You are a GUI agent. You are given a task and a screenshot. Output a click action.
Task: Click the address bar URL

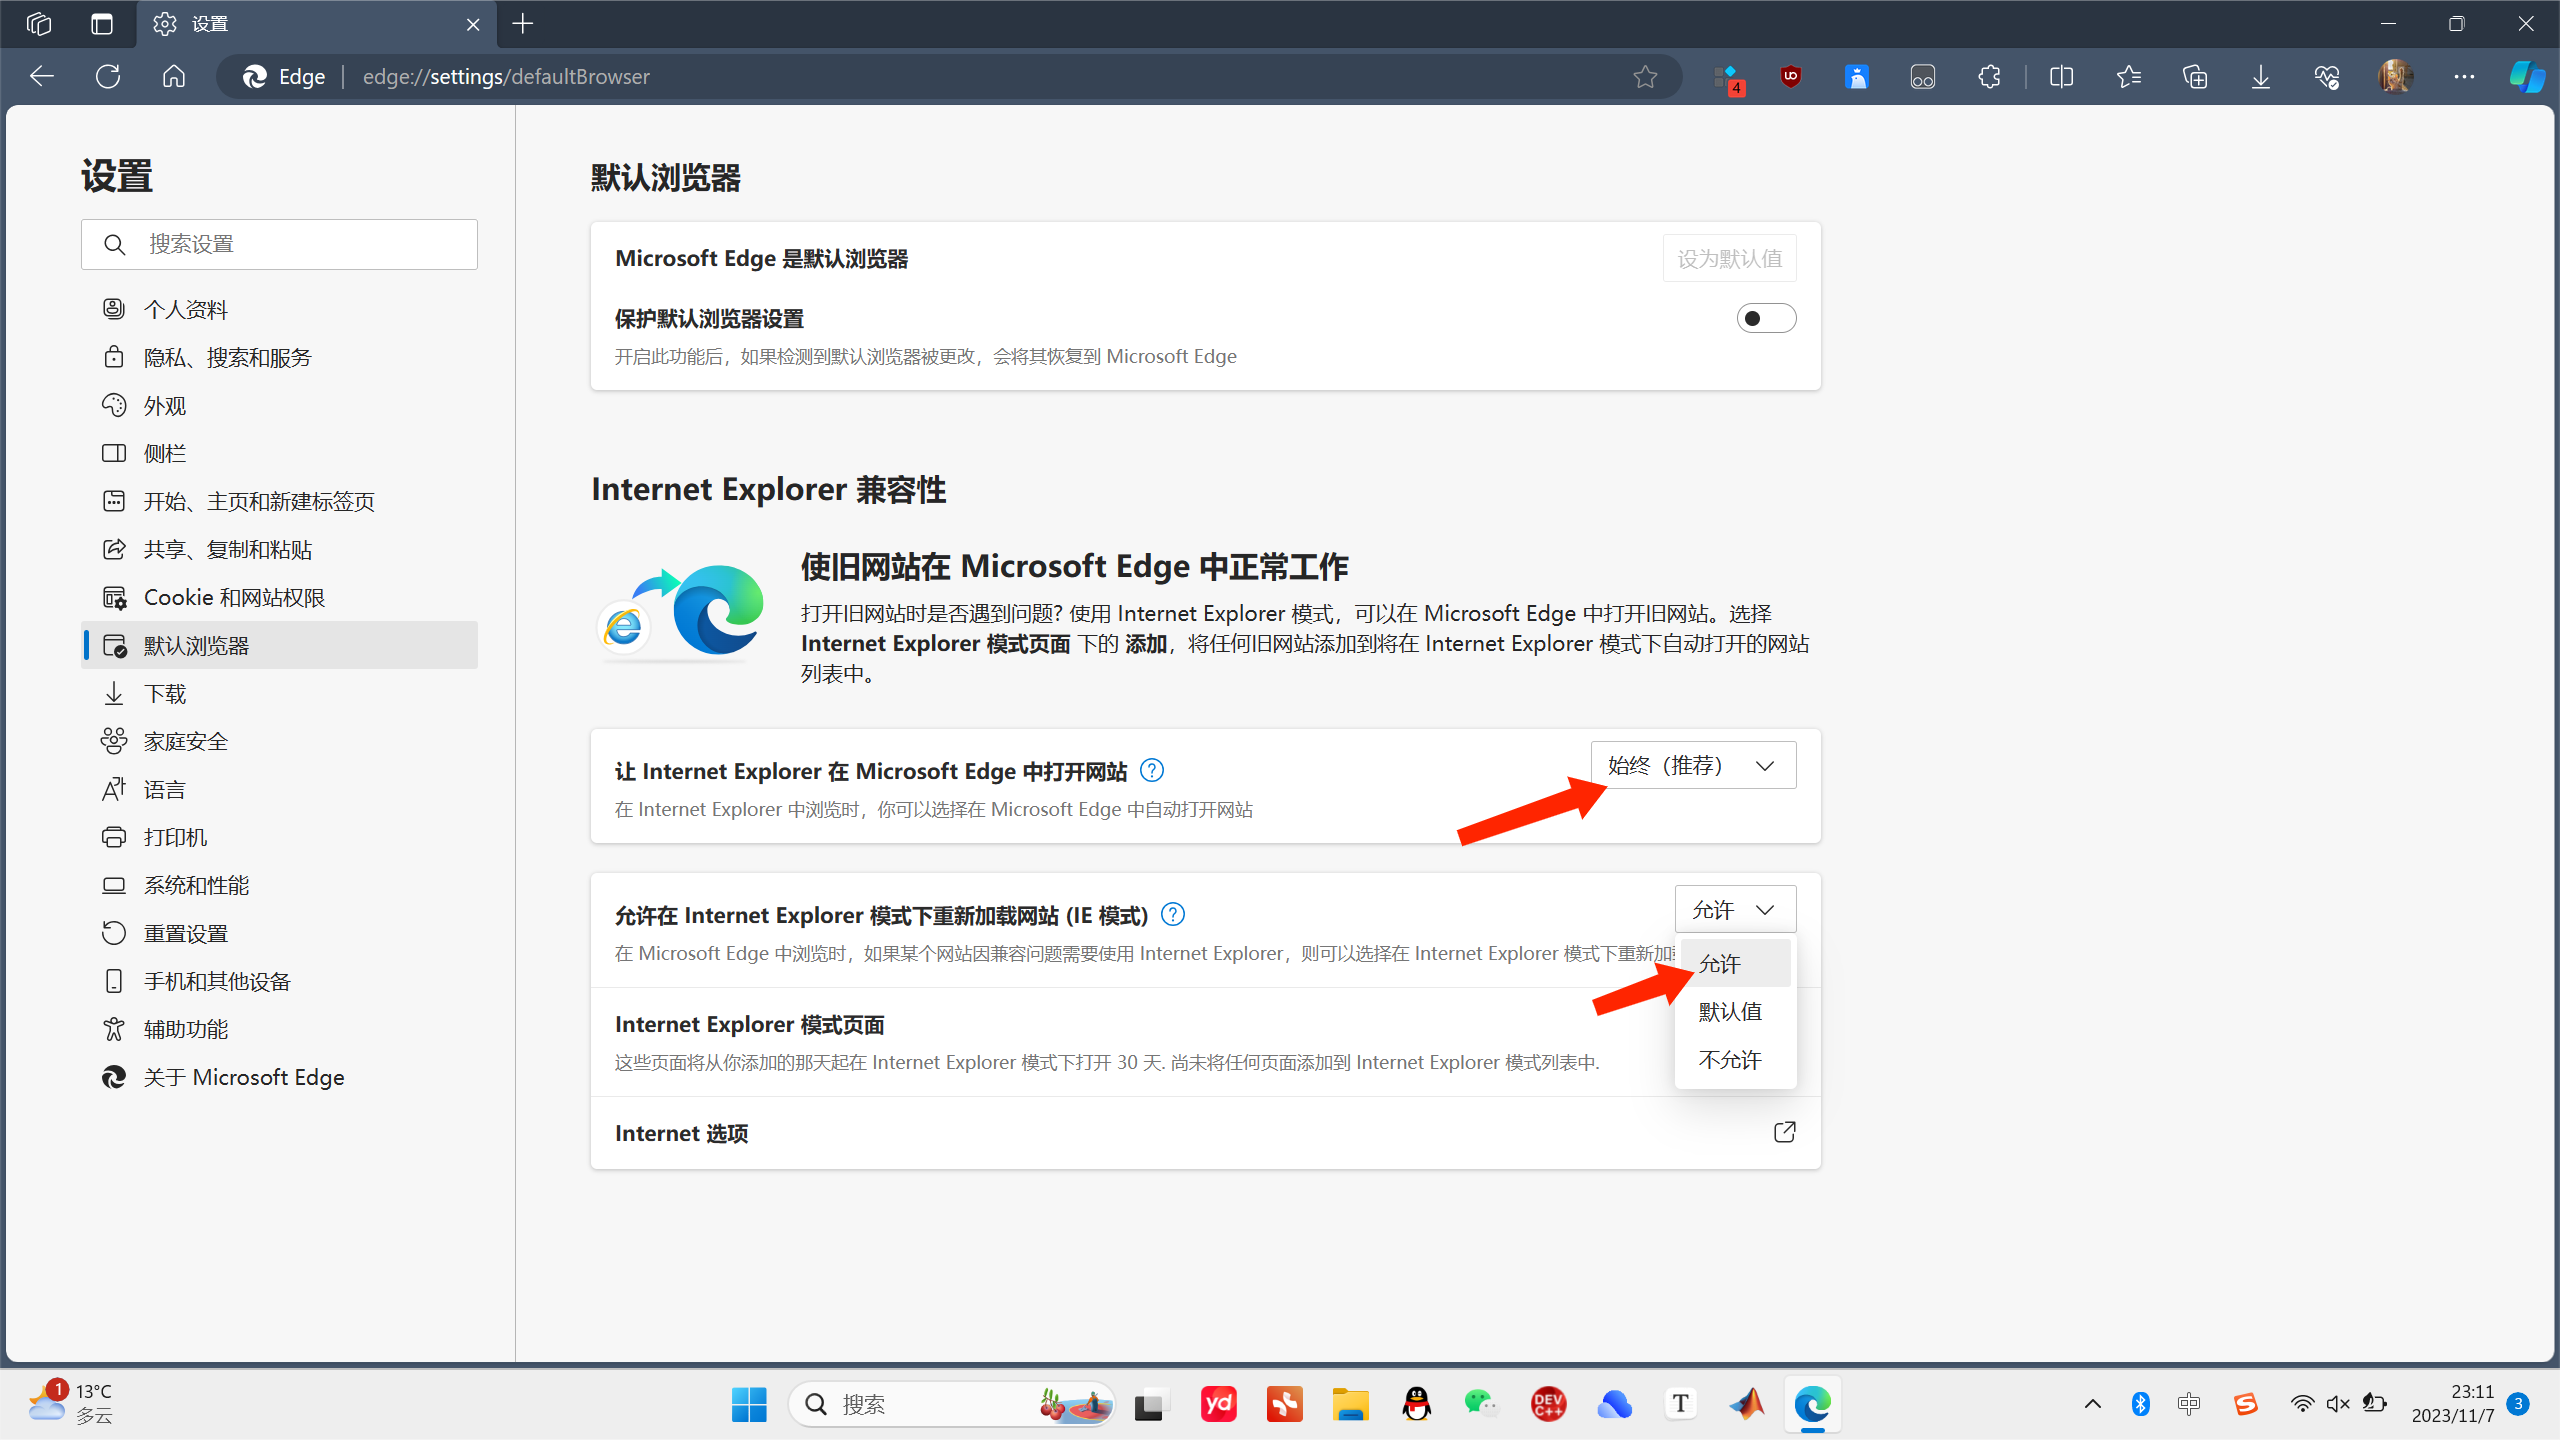coord(506,77)
